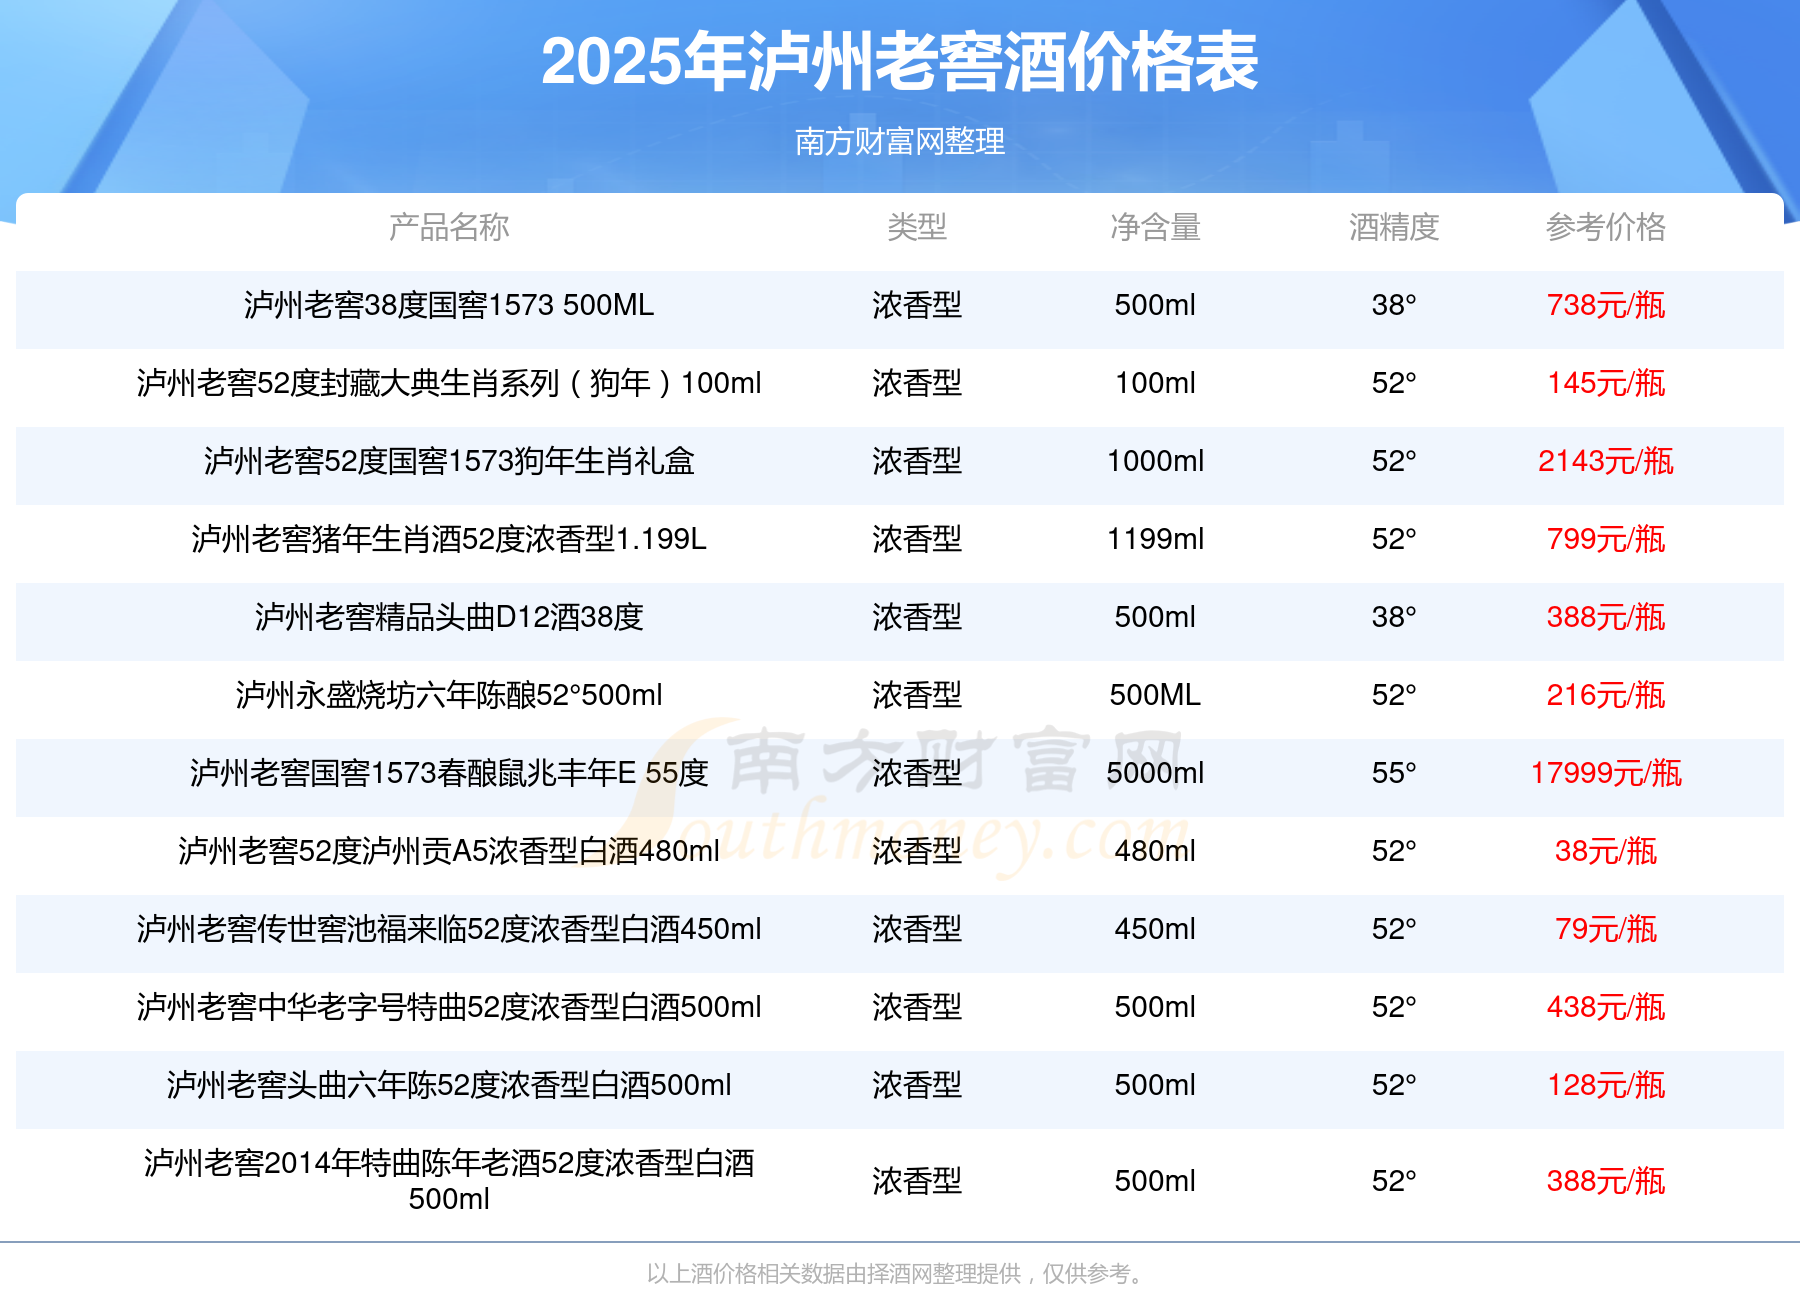Click the net content "480ml" cell
The image size is (1800, 1289).
[x=1155, y=851]
